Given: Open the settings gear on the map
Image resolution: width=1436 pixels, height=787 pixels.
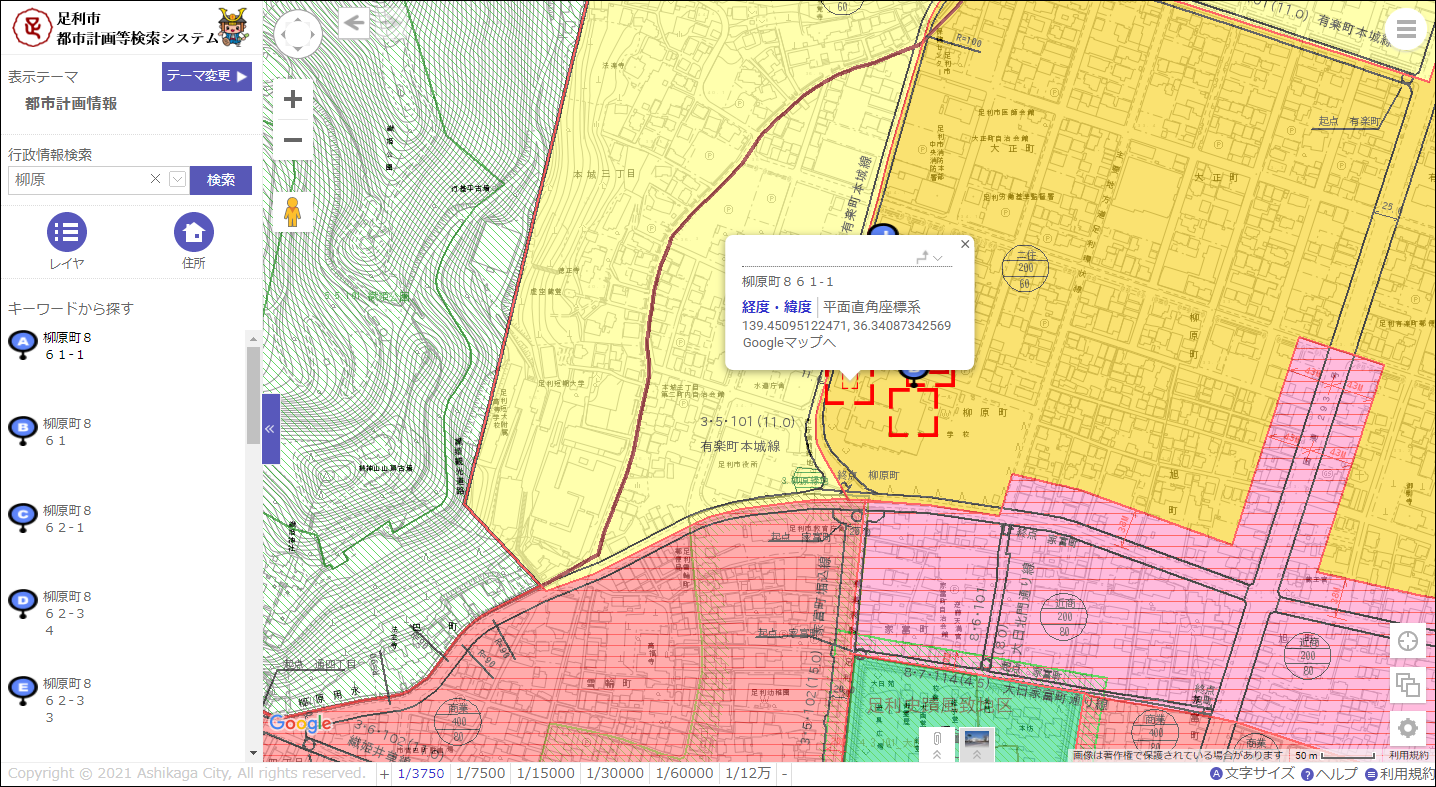Looking at the screenshot, I should 1408,729.
